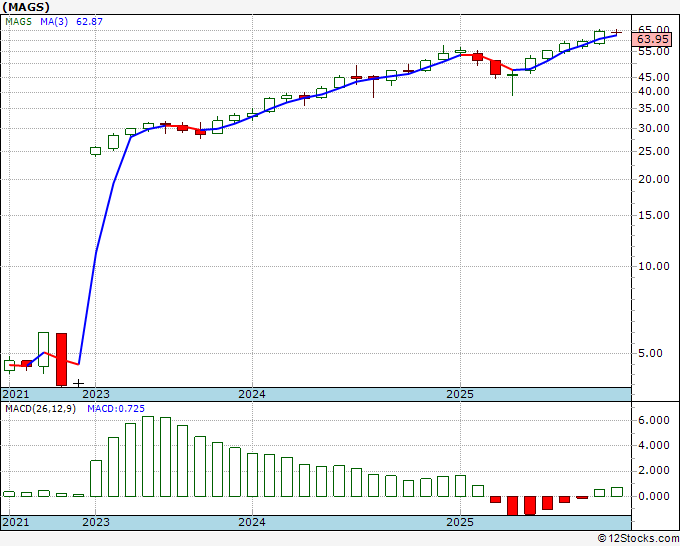Click the 2.000 MACD axis label
680x546 pixels.
654,471
